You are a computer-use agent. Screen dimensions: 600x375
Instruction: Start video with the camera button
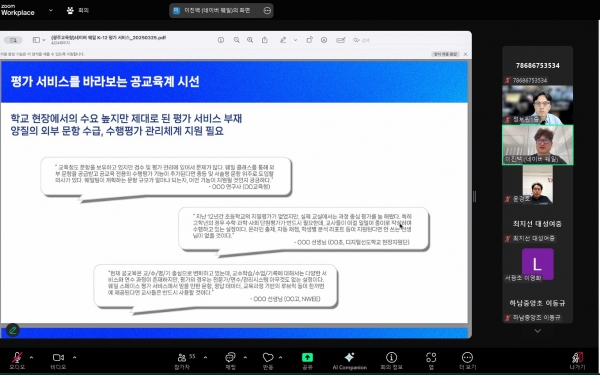click(58, 360)
